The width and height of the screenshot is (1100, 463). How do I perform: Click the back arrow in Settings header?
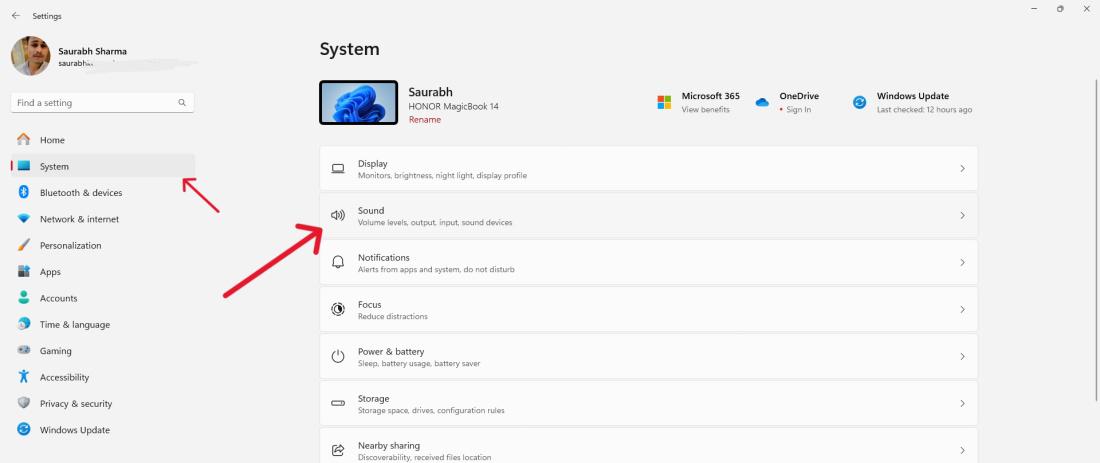click(x=15, y=15)
